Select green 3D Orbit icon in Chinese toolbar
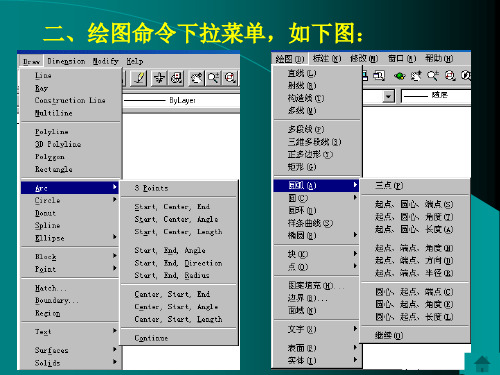The image size is (500, 375). [399, 76]
